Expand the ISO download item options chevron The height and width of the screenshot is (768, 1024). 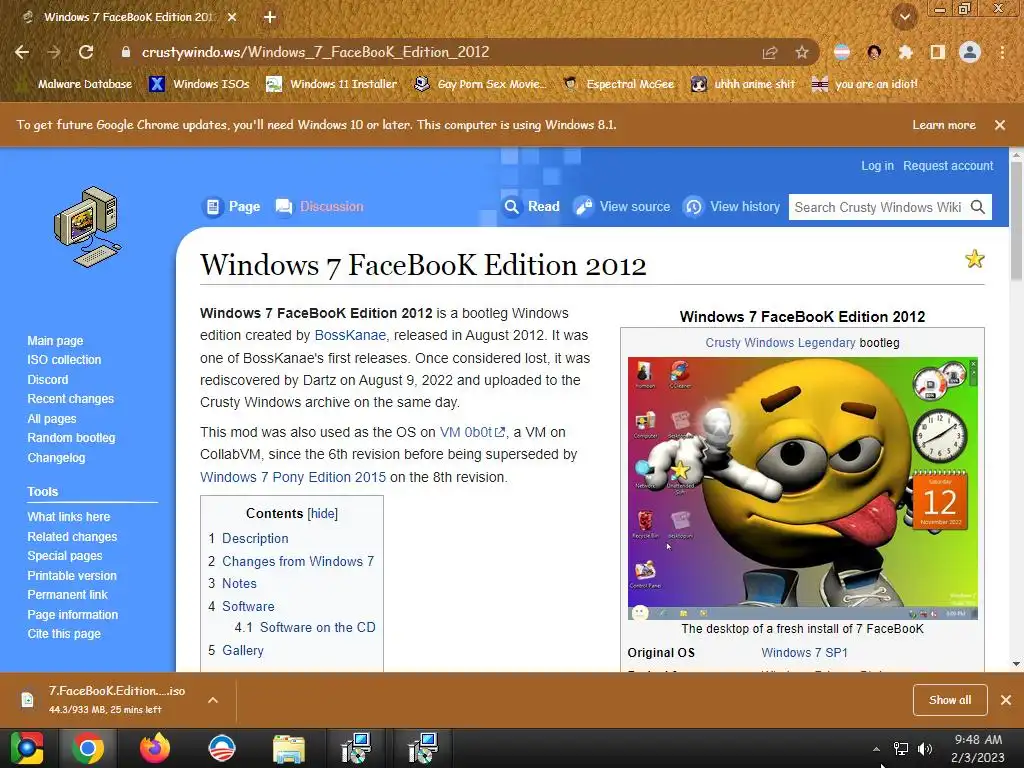[213, 700]
